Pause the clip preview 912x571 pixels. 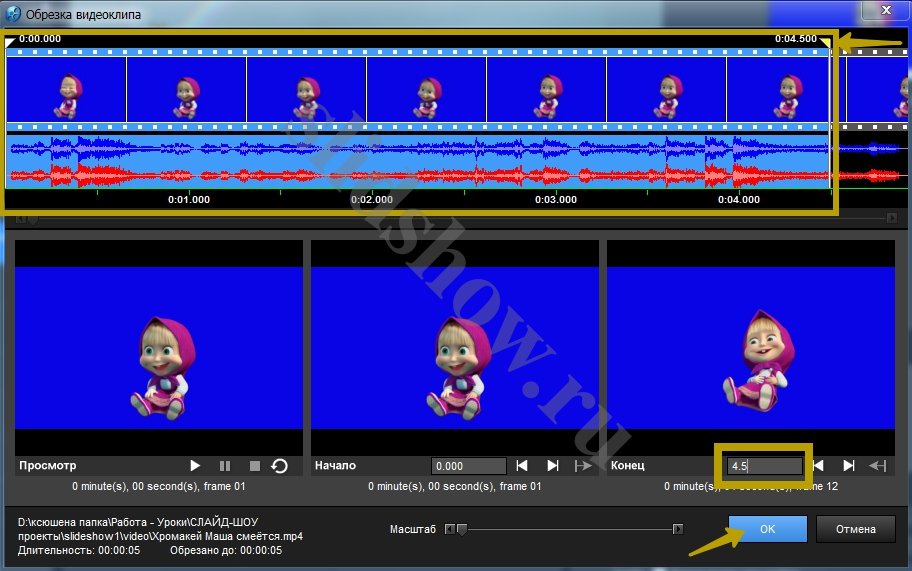click(225, 466)
